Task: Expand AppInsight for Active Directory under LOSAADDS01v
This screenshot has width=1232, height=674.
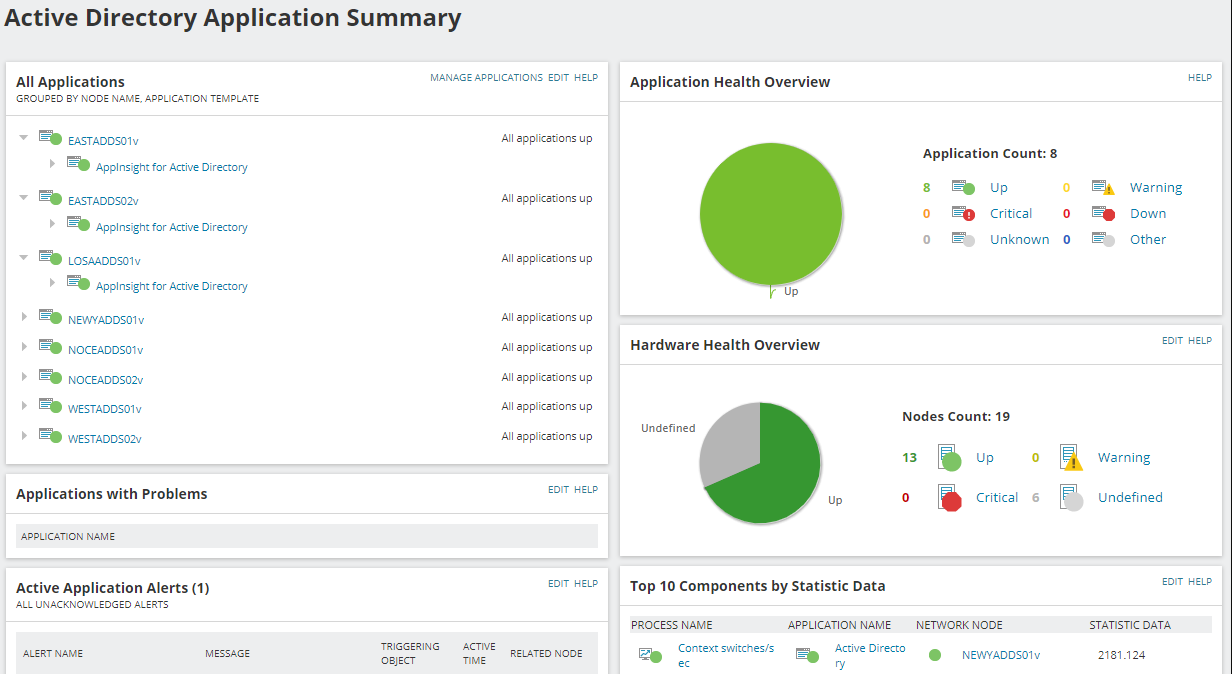Action: click(x=53, y=283)
